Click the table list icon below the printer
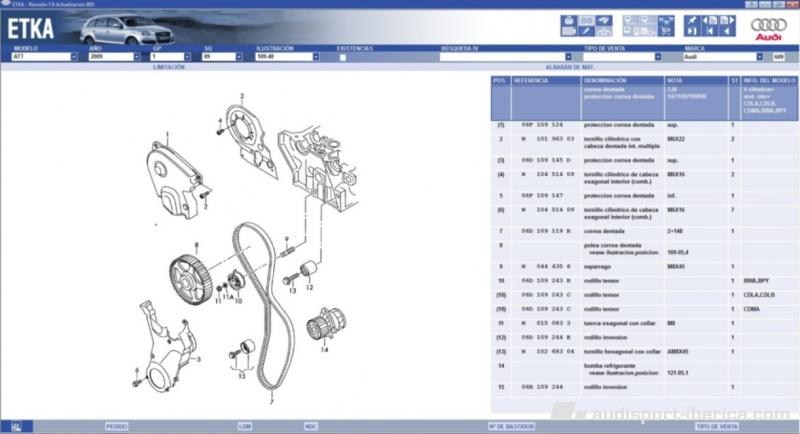Viewport: 800px width, 434px height. pos(569,31)
